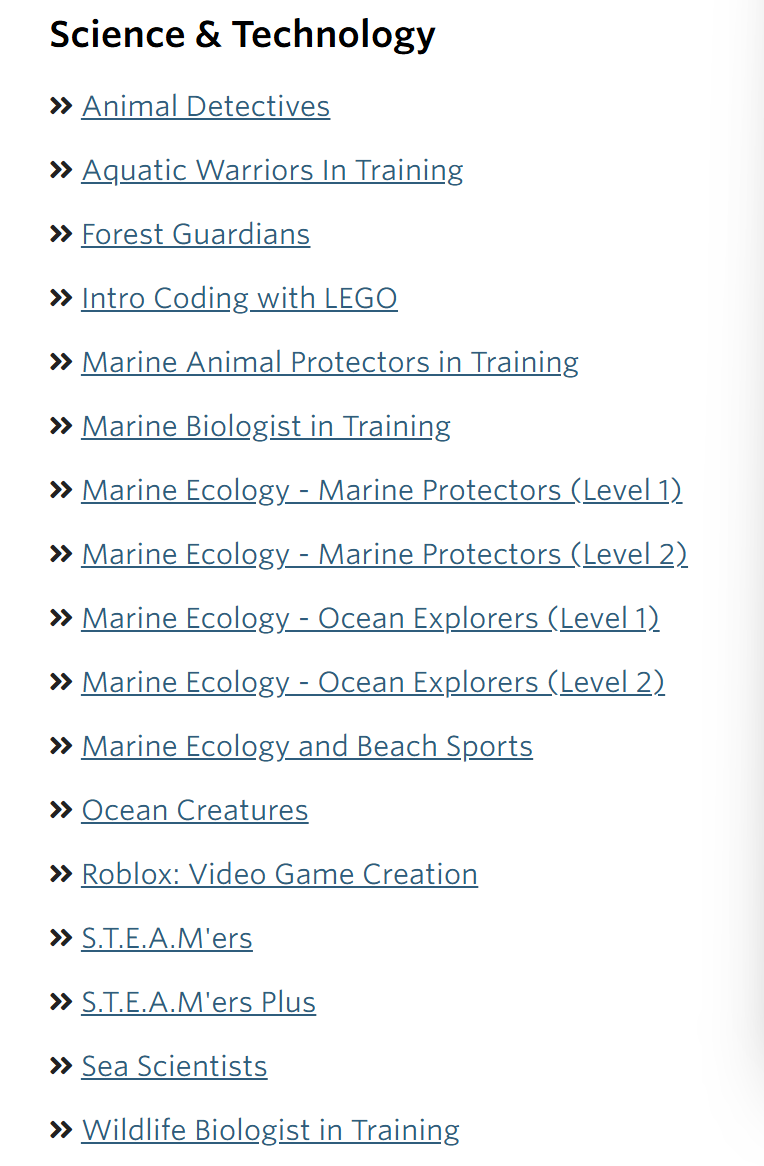Click the chevron bullet beside Animal Detectives

(x=61, y=106)
